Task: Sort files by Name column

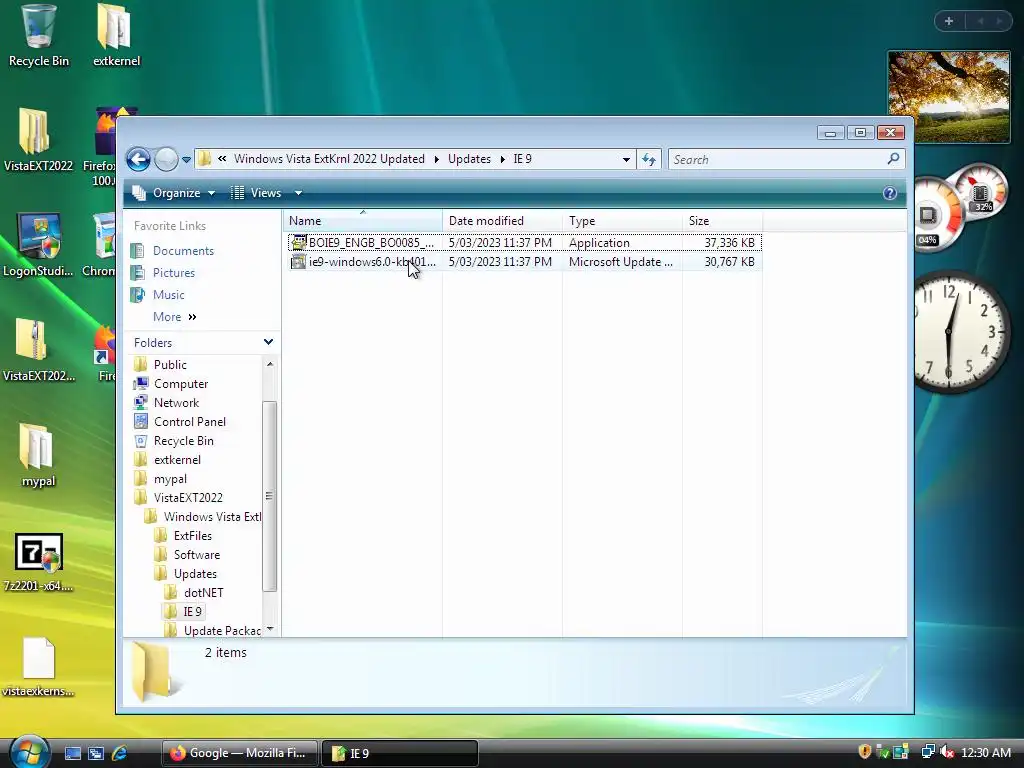Action: pos(363,221)
